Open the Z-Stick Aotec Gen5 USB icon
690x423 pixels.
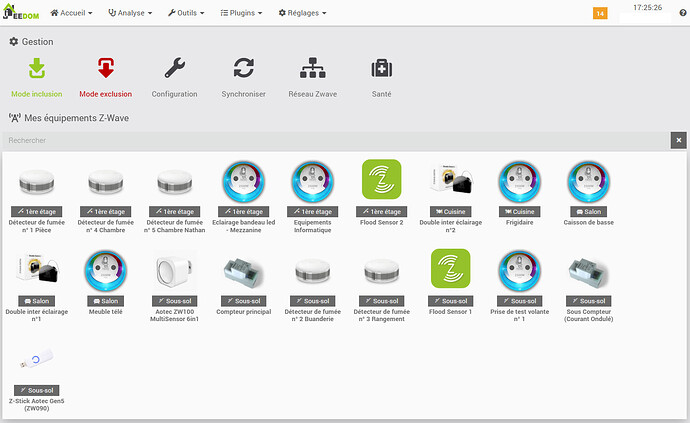pyautogui.click(x=37, y=359)
